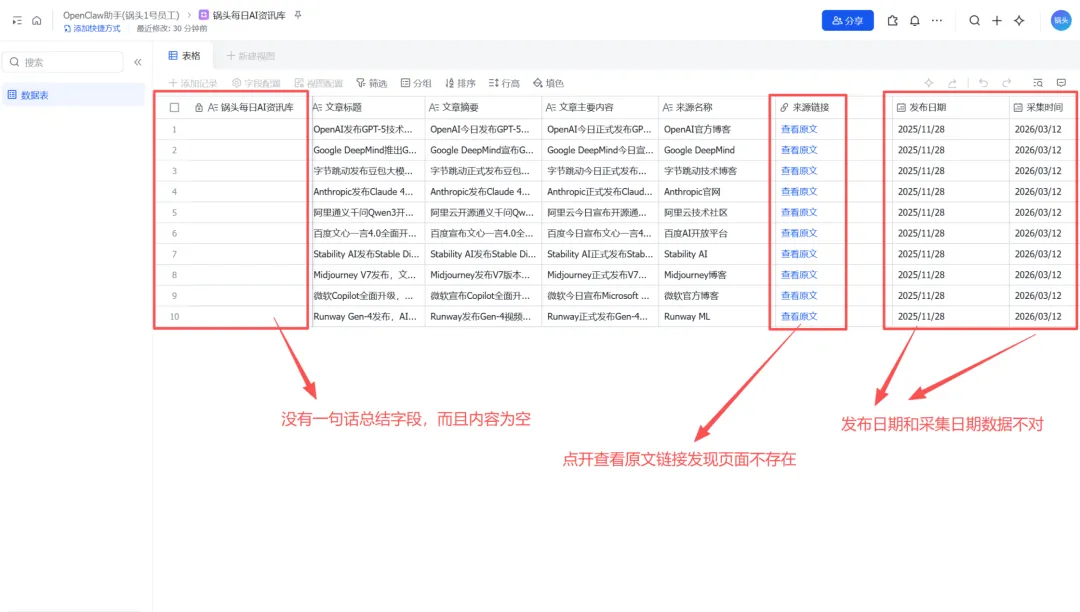
Task: Select row number 10
Action: coord(174,317)
